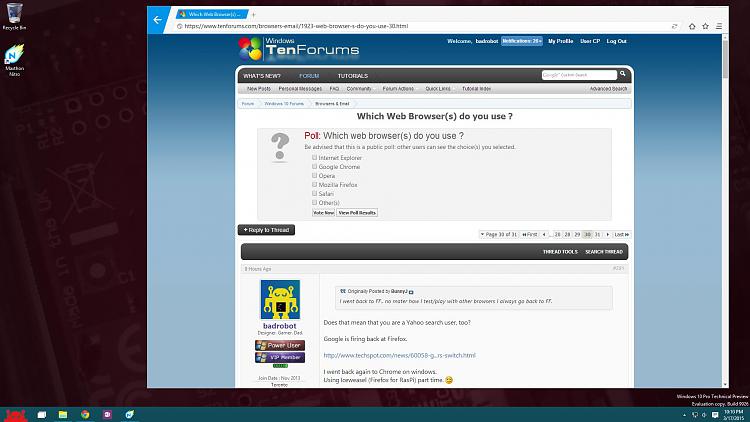Open a new tab with the plus button

pyautogui.click(x=254, y=15)
